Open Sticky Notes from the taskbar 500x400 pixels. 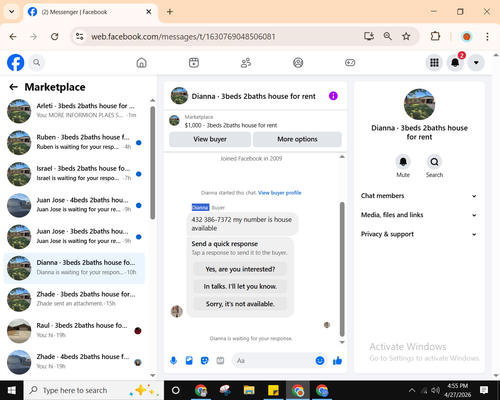click(273, 390)
